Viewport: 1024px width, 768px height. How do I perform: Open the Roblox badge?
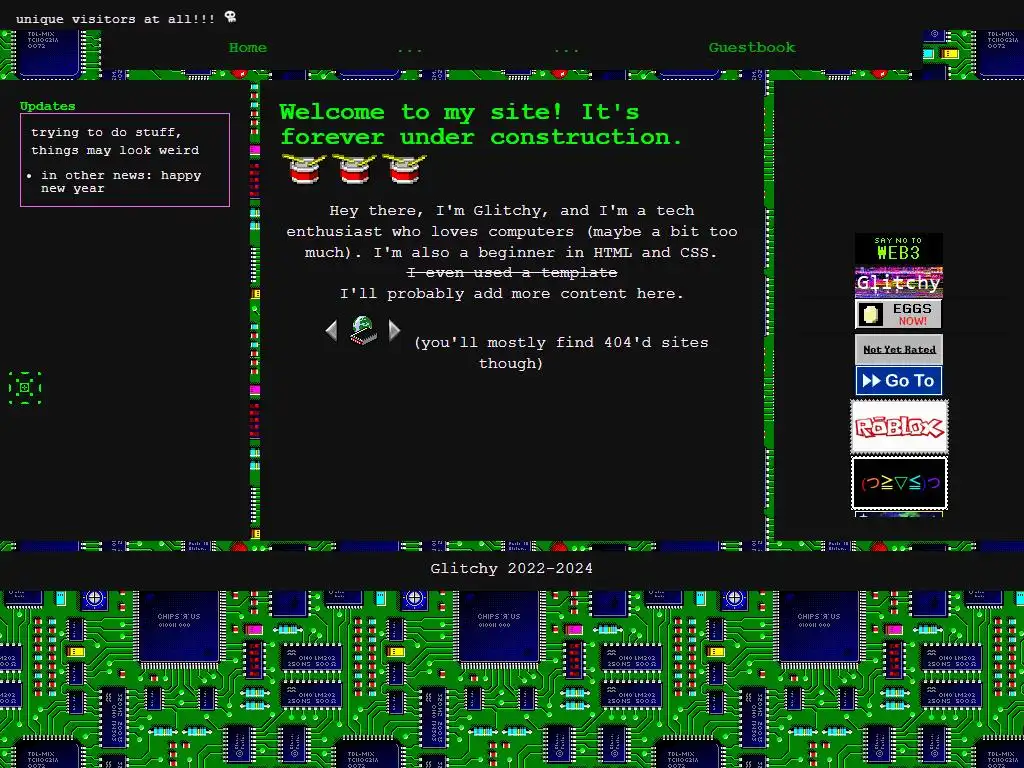point(899,427)
